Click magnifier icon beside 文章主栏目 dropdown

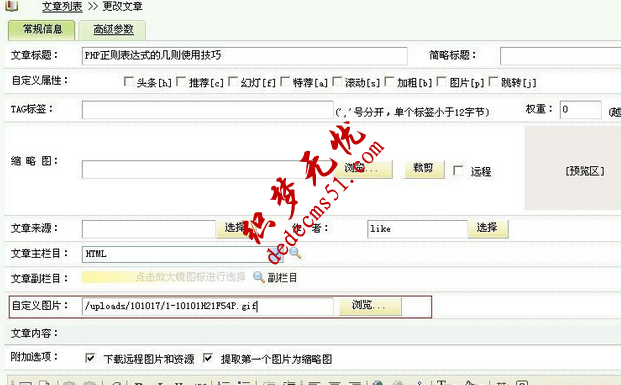point(294,253)
